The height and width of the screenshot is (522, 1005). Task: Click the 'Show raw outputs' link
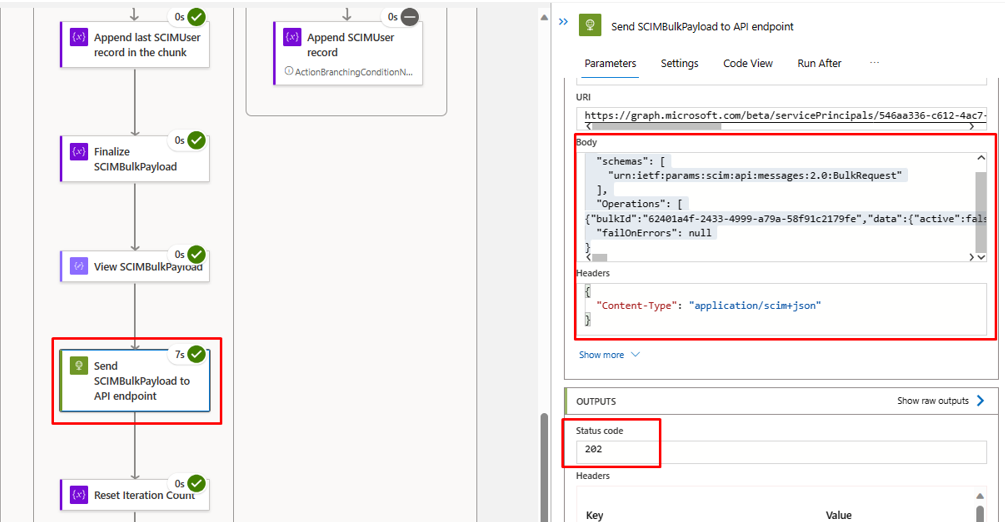point(933,401)
